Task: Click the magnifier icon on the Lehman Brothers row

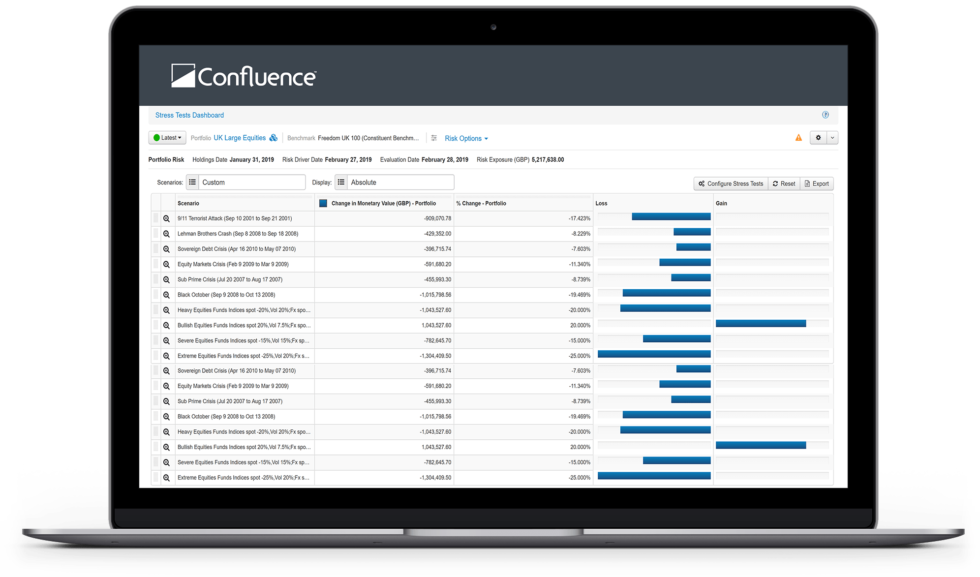Action: pyautogui.click(x=166, y=233)
